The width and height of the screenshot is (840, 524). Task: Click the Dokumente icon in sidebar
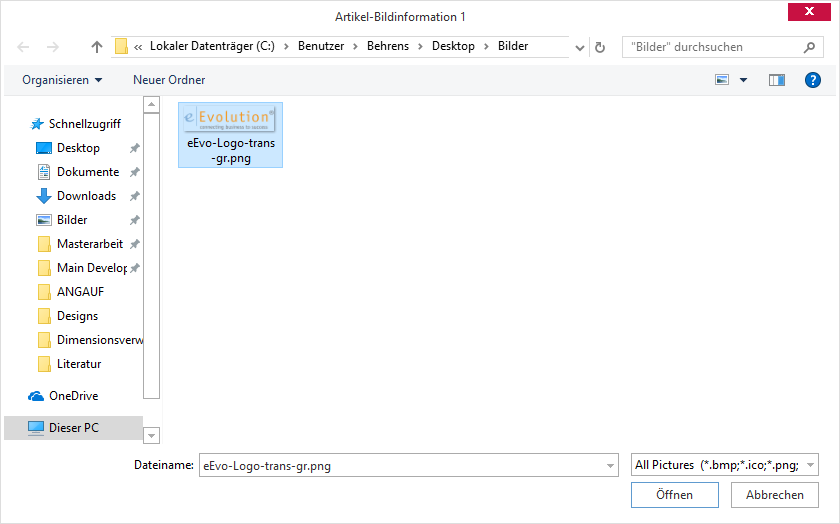coord(44,172)
